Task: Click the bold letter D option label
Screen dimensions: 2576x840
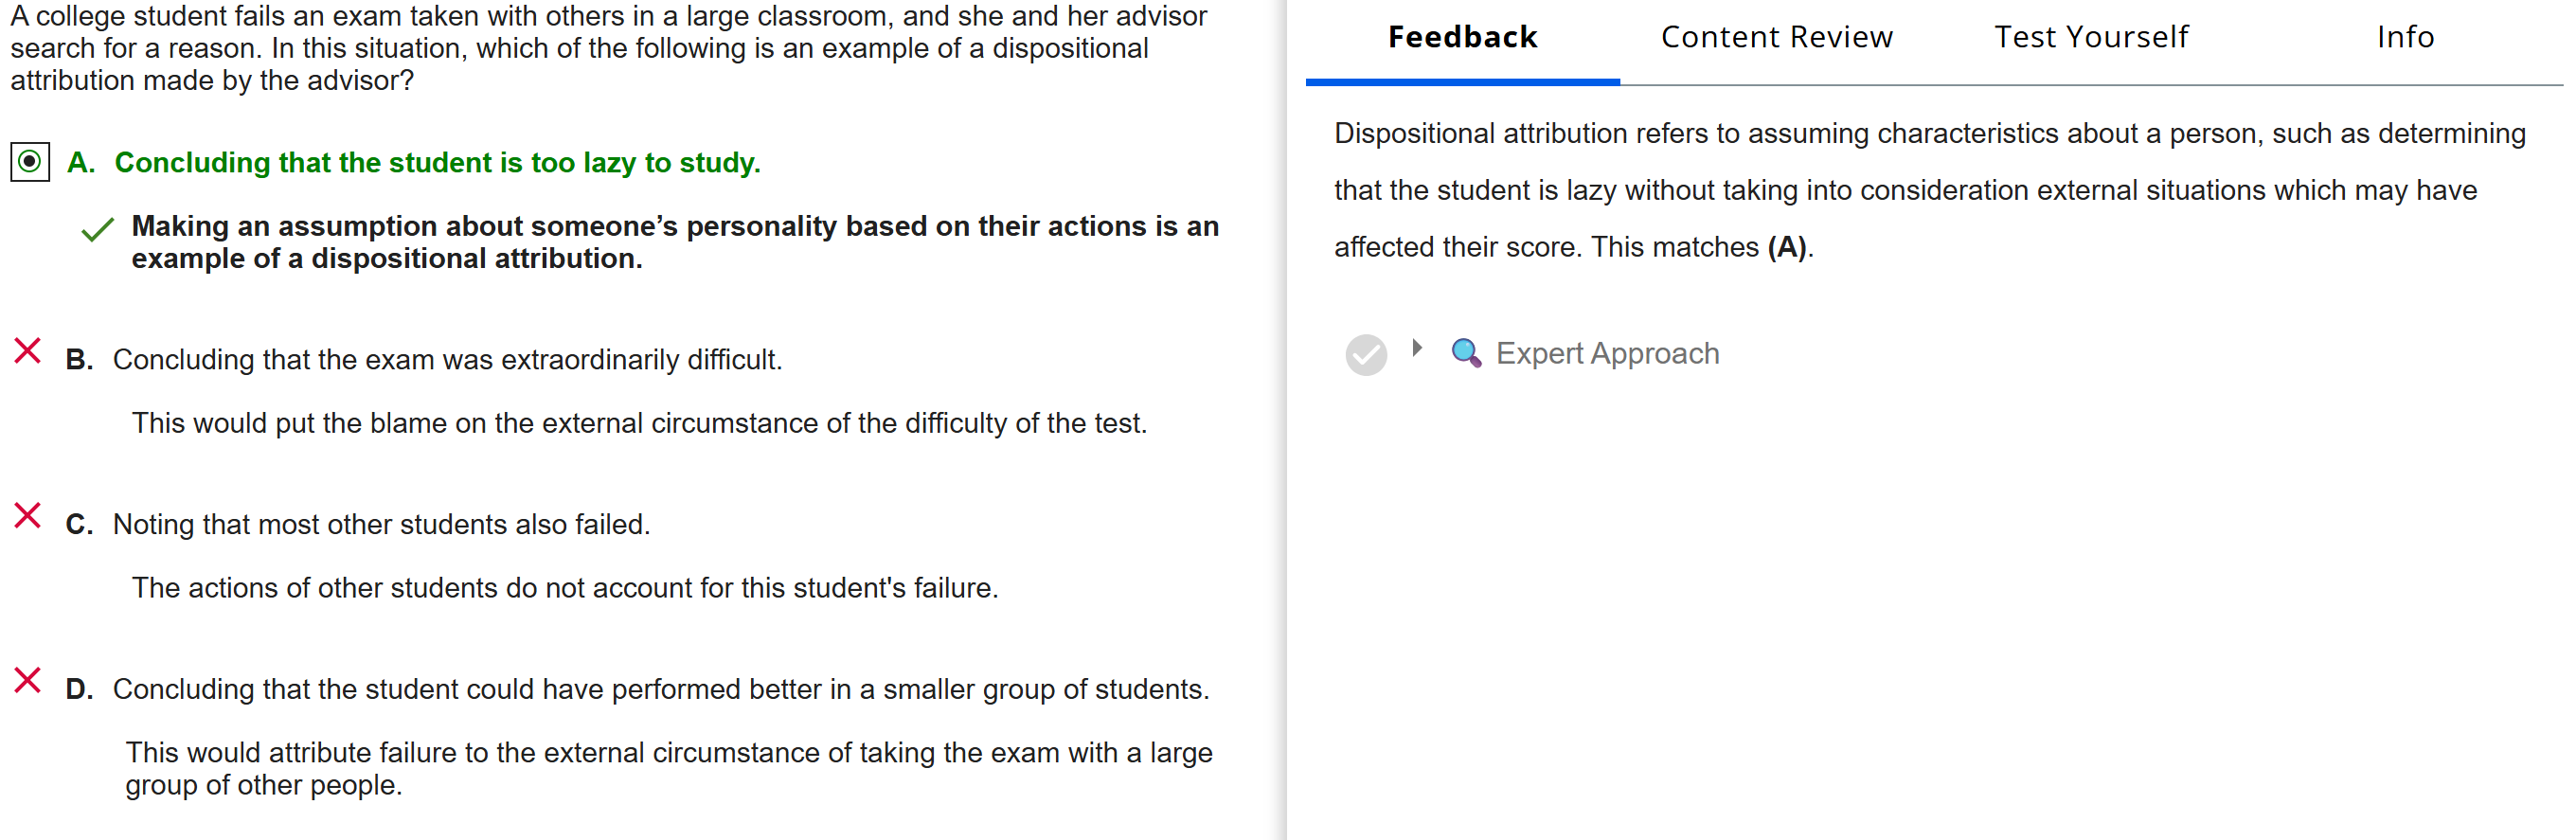Action: tap(79, 689)
